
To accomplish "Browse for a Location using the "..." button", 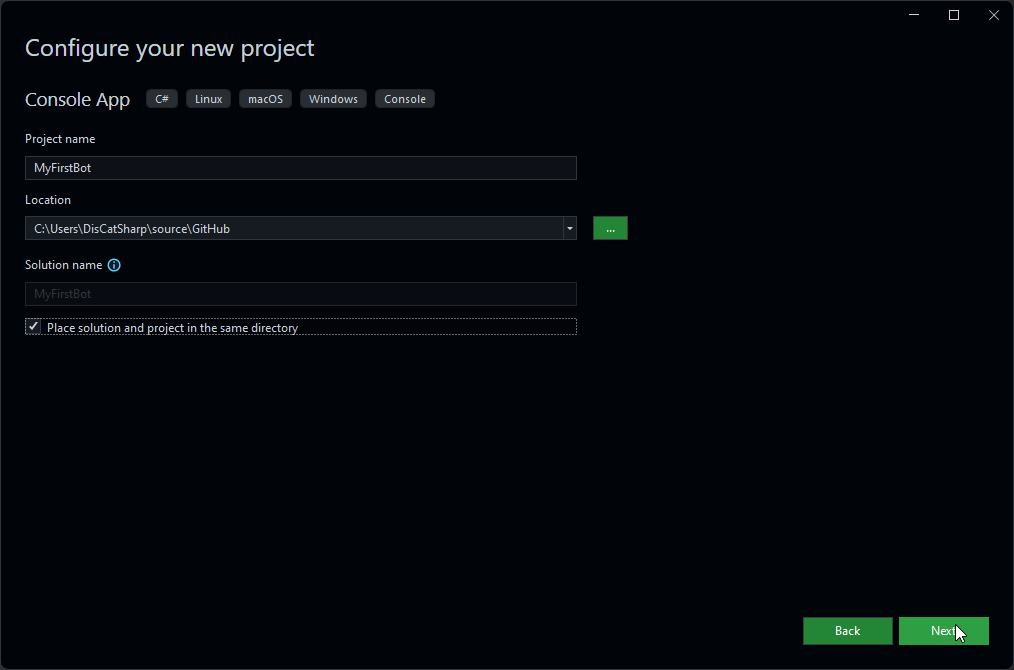I will [x=610, y=228].
